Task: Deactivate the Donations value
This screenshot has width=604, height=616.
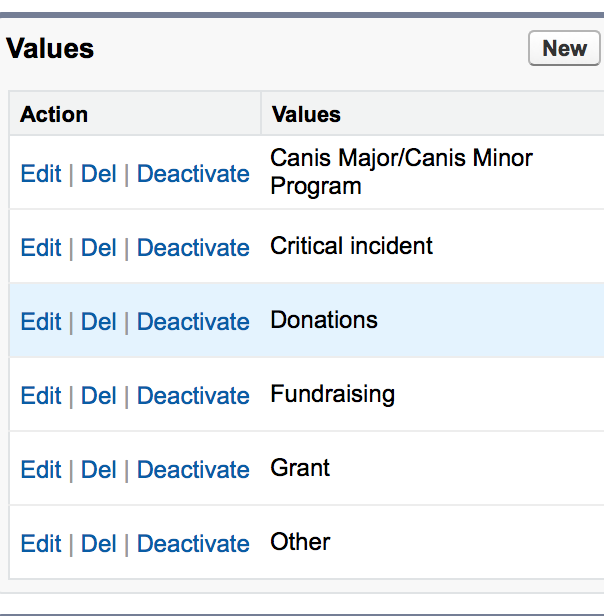Action: point(193,322)
